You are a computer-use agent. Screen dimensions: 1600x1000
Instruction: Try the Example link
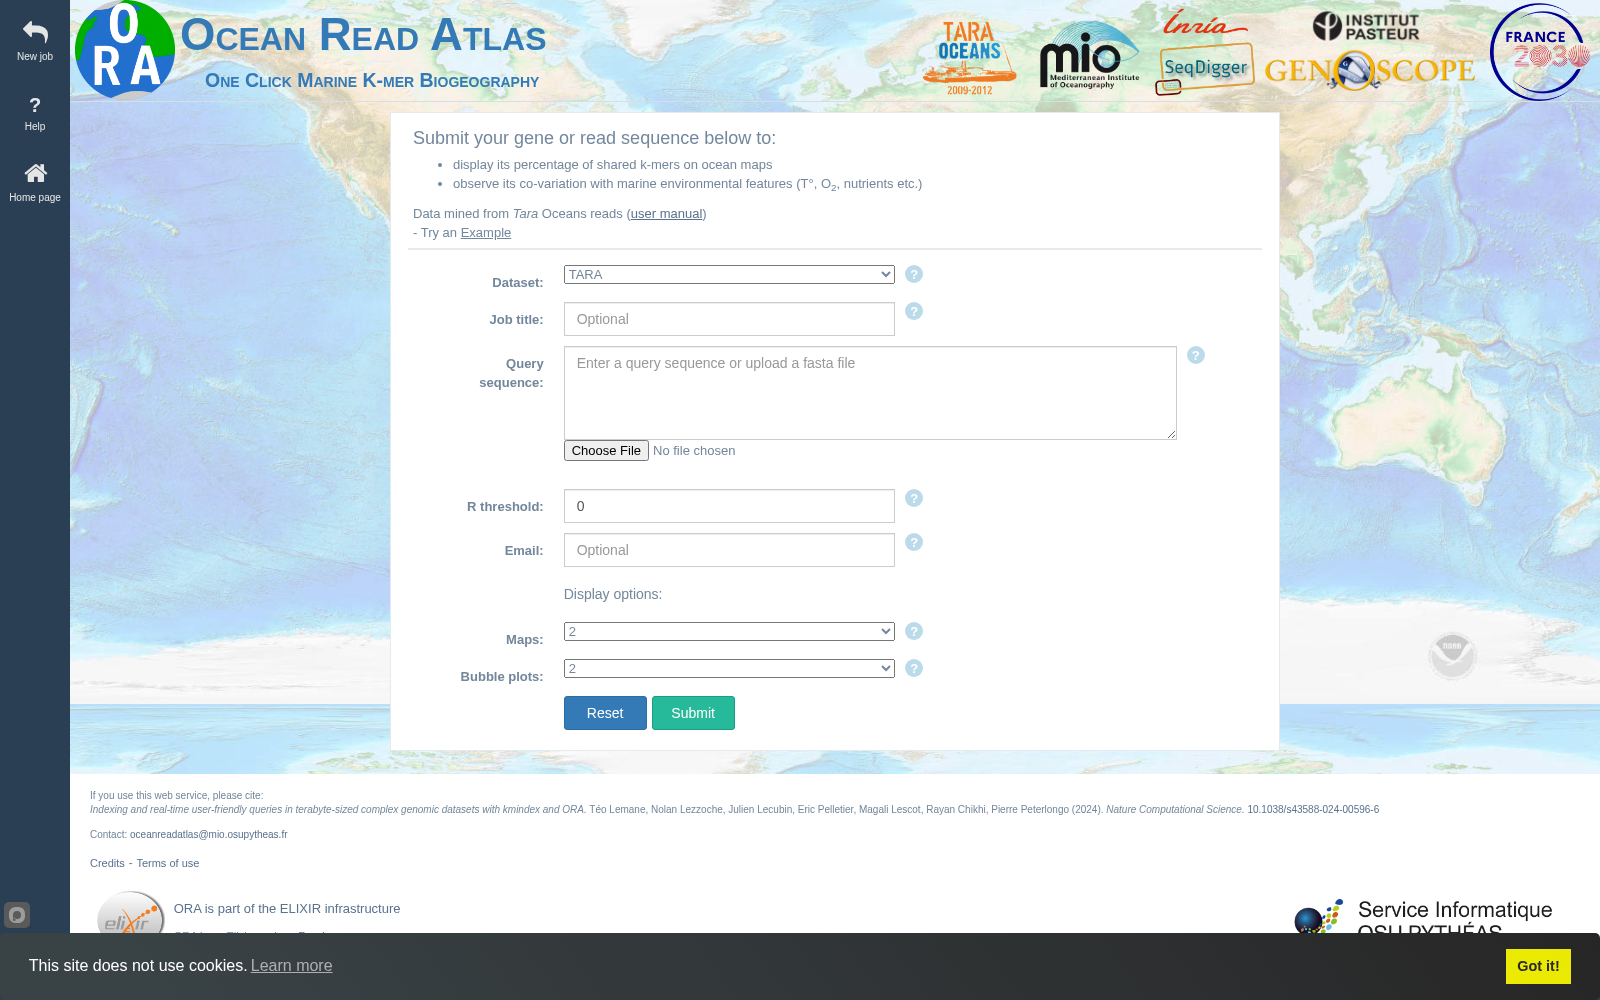click(x=486, y=233)
